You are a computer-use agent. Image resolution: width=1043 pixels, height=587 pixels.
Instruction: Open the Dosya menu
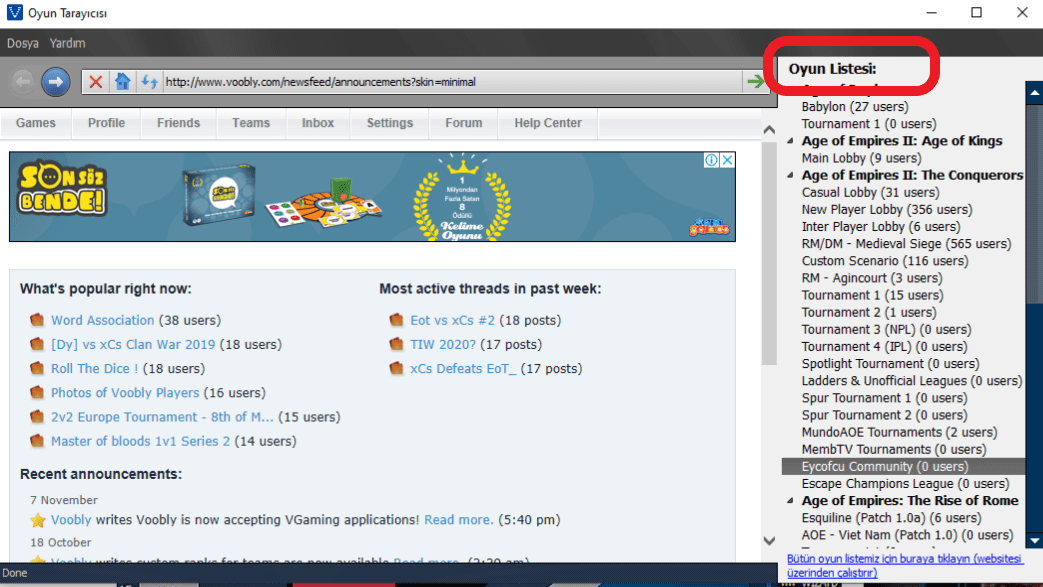23,43
